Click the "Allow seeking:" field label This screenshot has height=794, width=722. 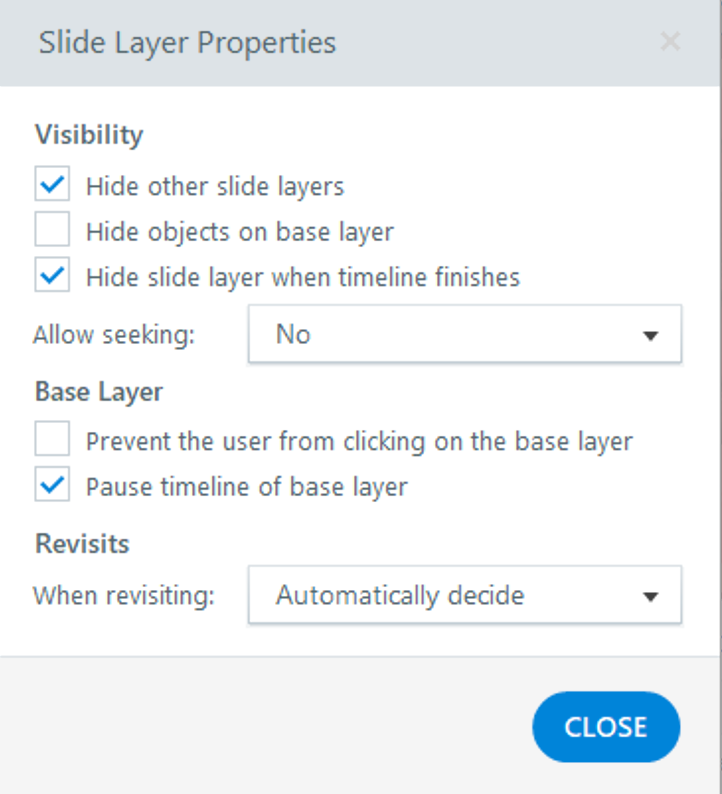[x=114, y=335]
